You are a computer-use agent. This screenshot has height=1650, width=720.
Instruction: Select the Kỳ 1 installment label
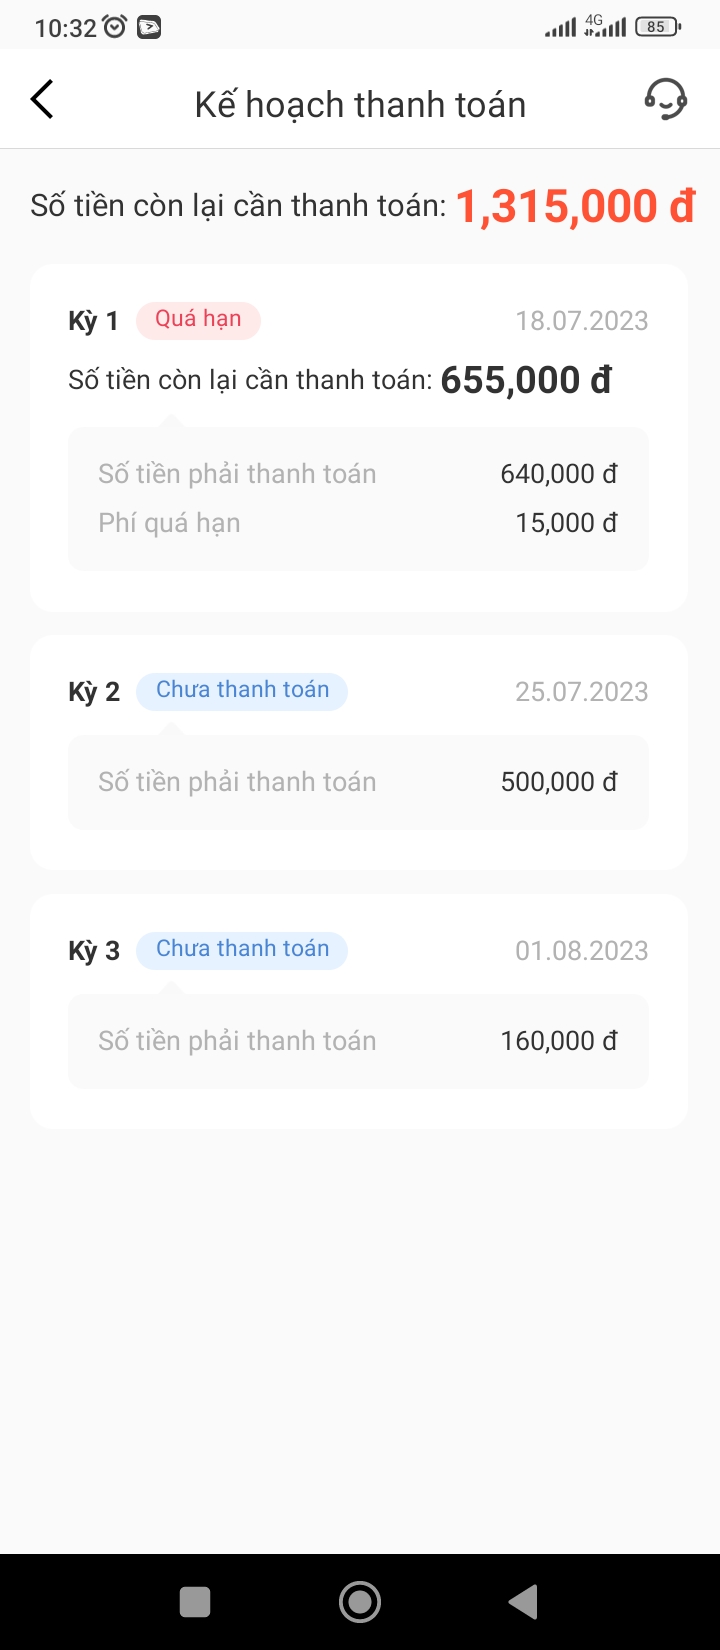93,321
